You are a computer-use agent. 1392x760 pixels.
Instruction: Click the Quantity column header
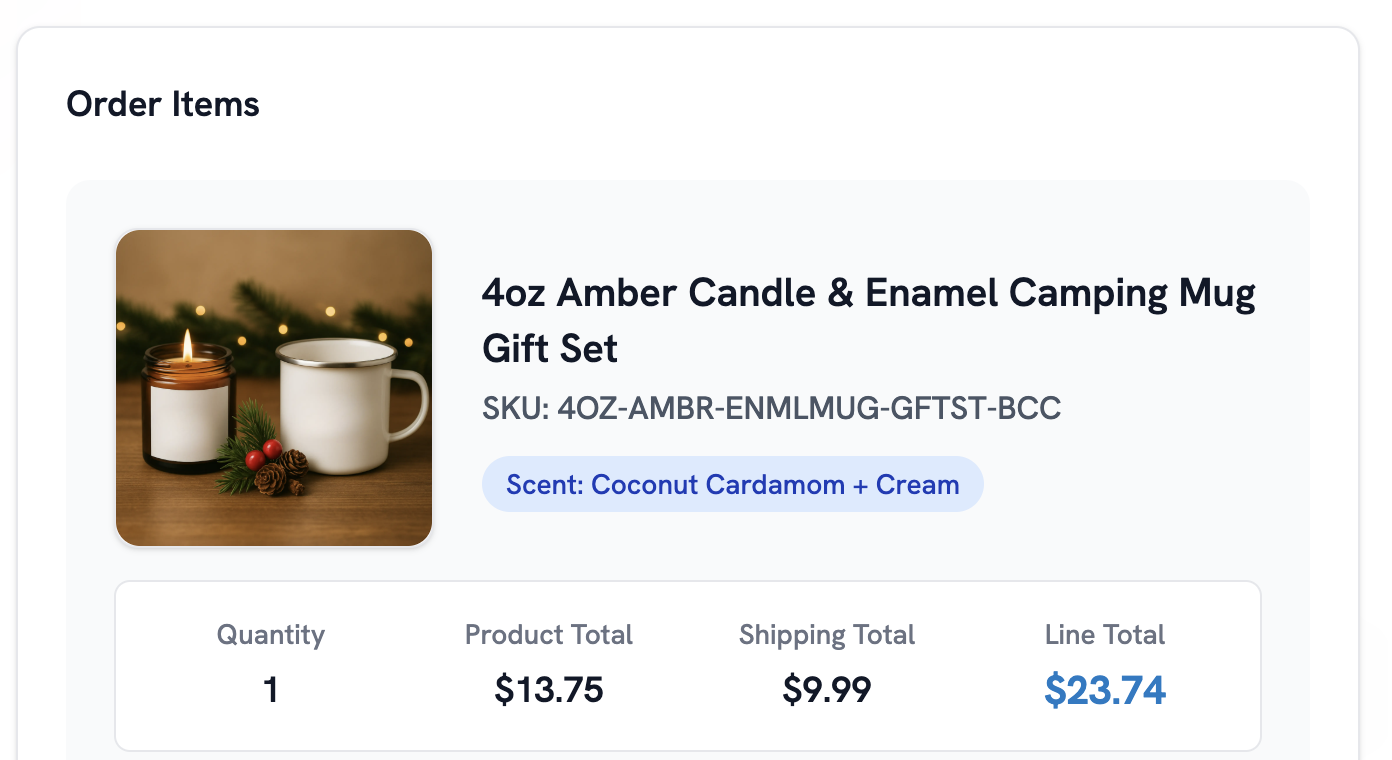point(270,634)
